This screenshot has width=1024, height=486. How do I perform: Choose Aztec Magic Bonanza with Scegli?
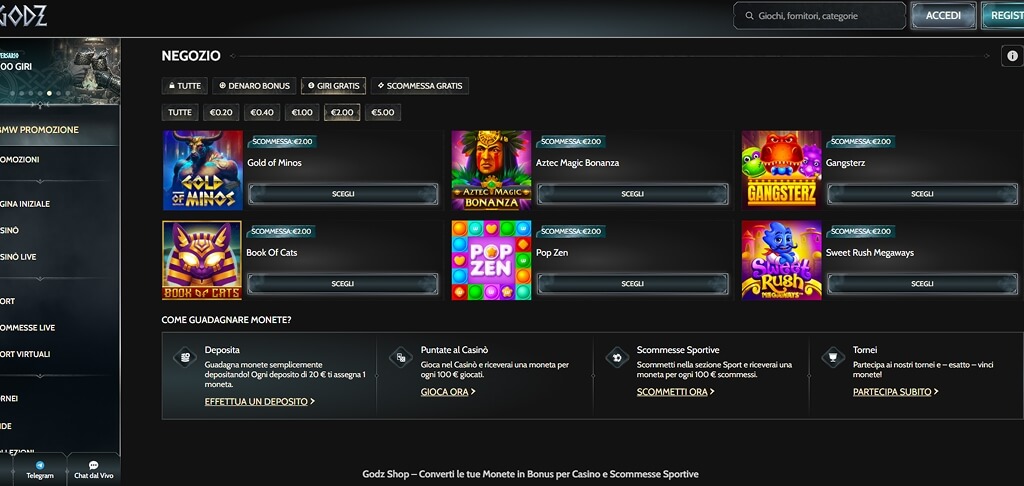632,194
